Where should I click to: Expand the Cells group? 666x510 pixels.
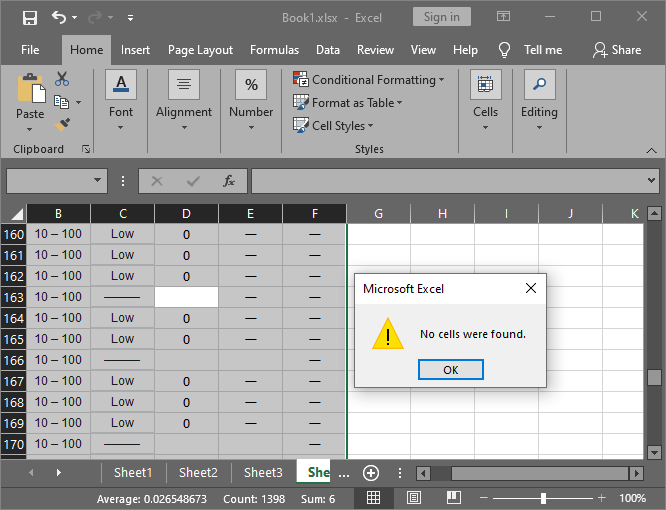pos(485,100)
